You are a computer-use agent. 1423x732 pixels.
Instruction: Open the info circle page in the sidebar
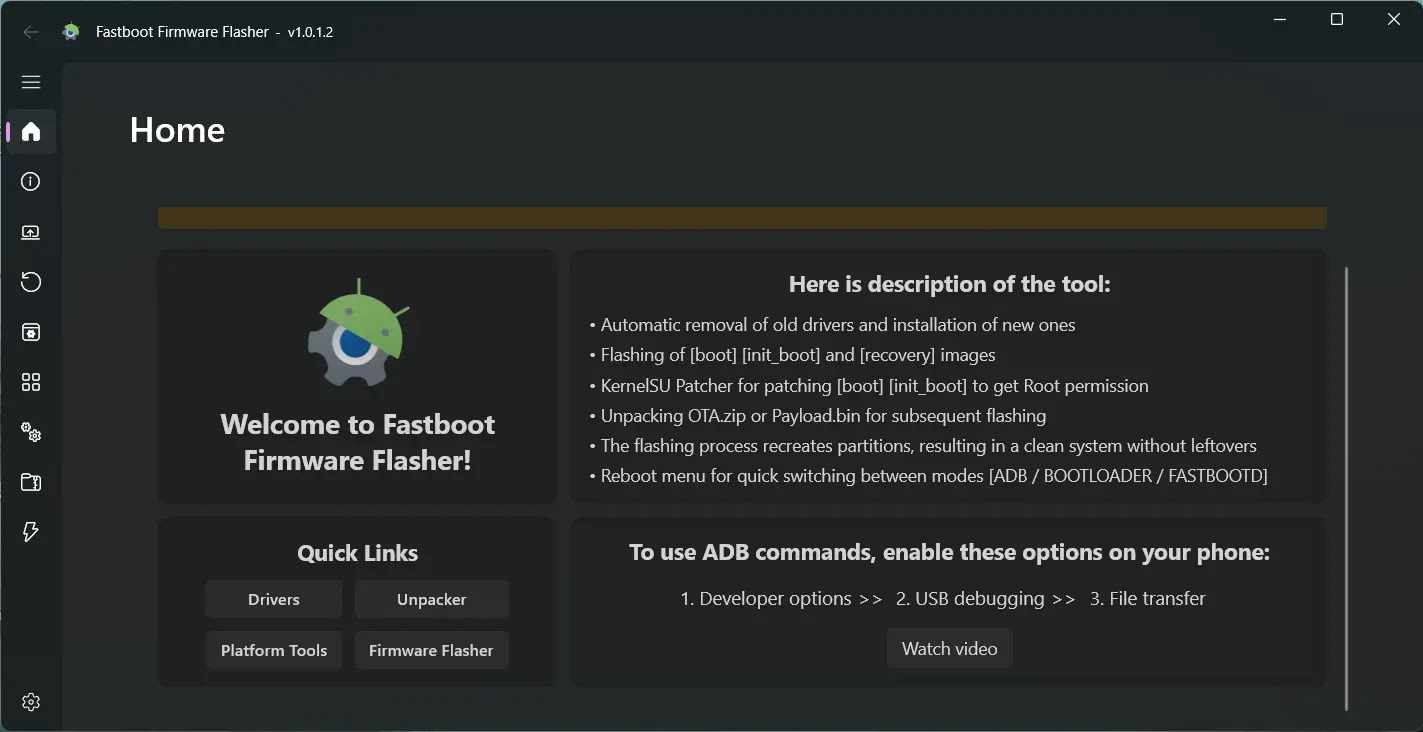[x=31, y=181]
